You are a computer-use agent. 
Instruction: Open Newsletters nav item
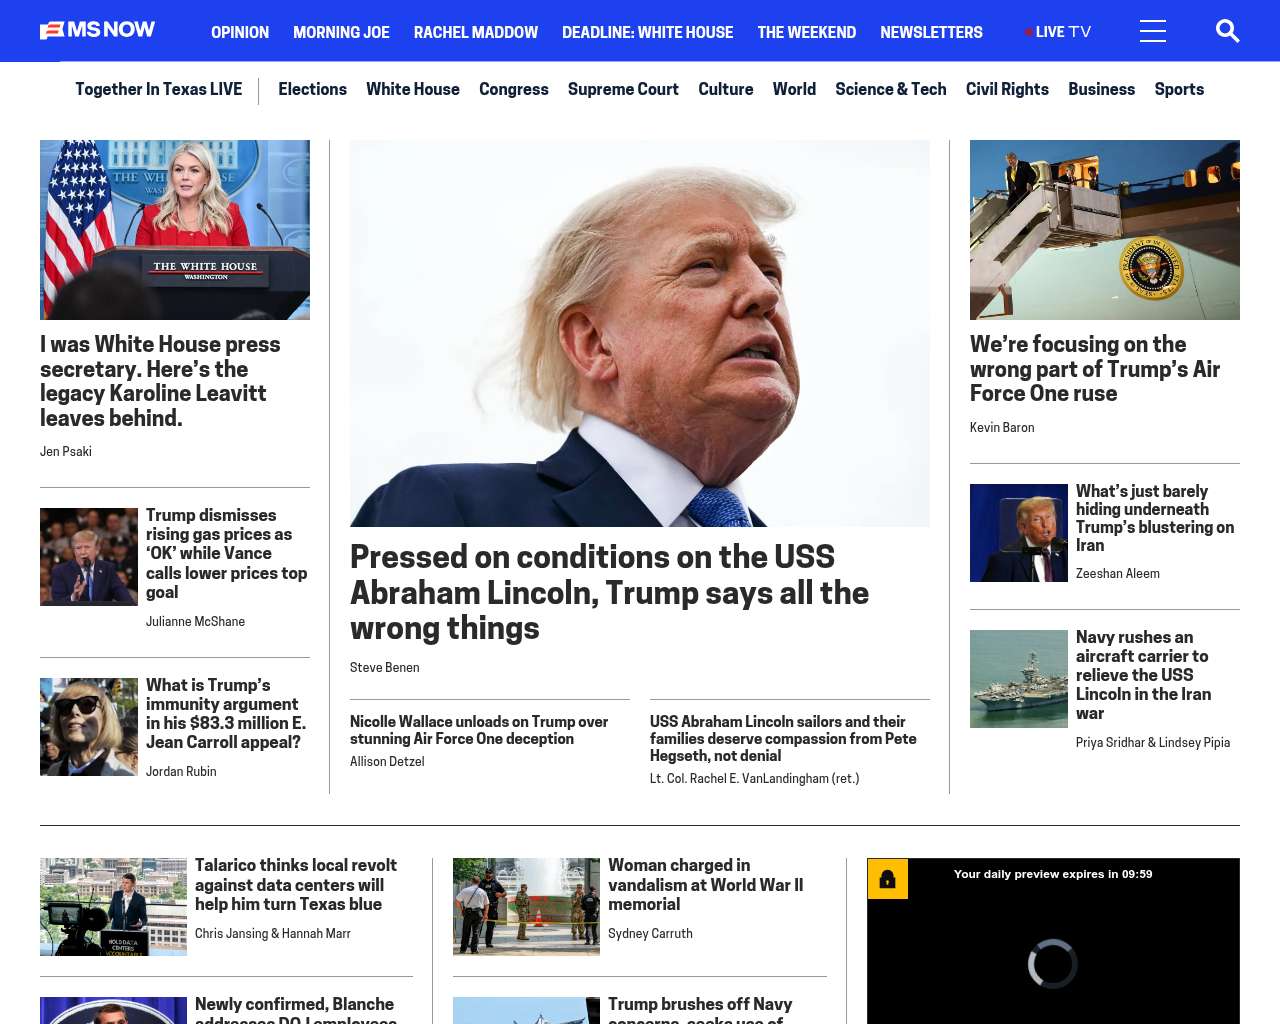[931, 32]
